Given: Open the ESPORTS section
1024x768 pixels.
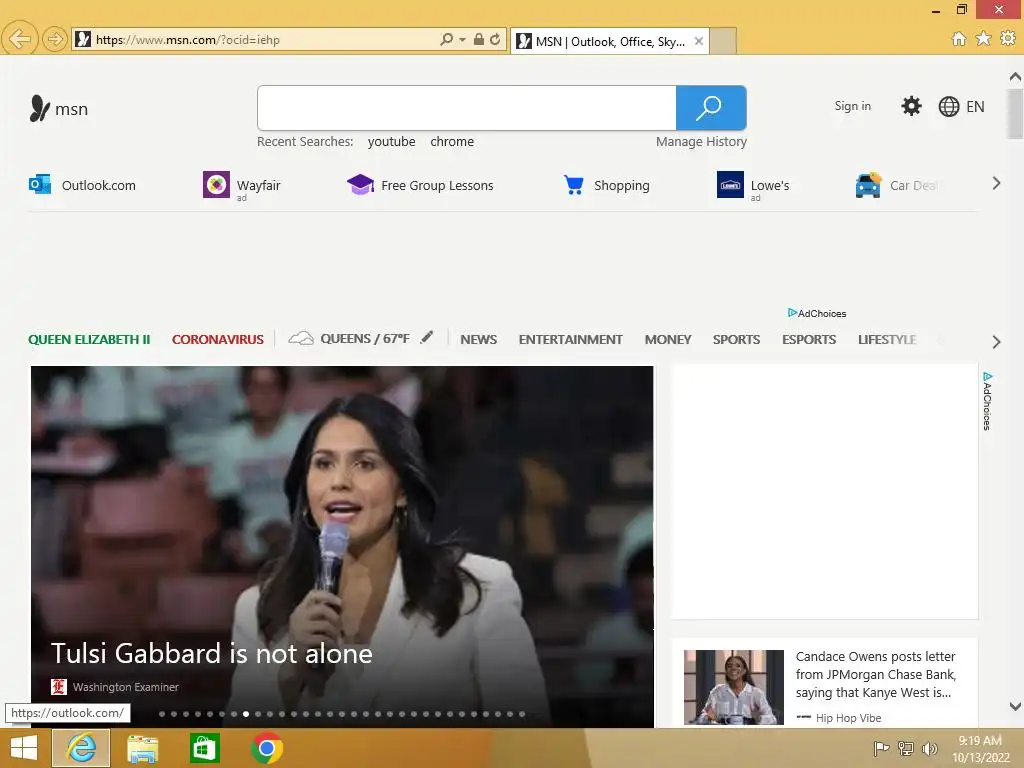Looking at the screenshot, I should (808, 340).
